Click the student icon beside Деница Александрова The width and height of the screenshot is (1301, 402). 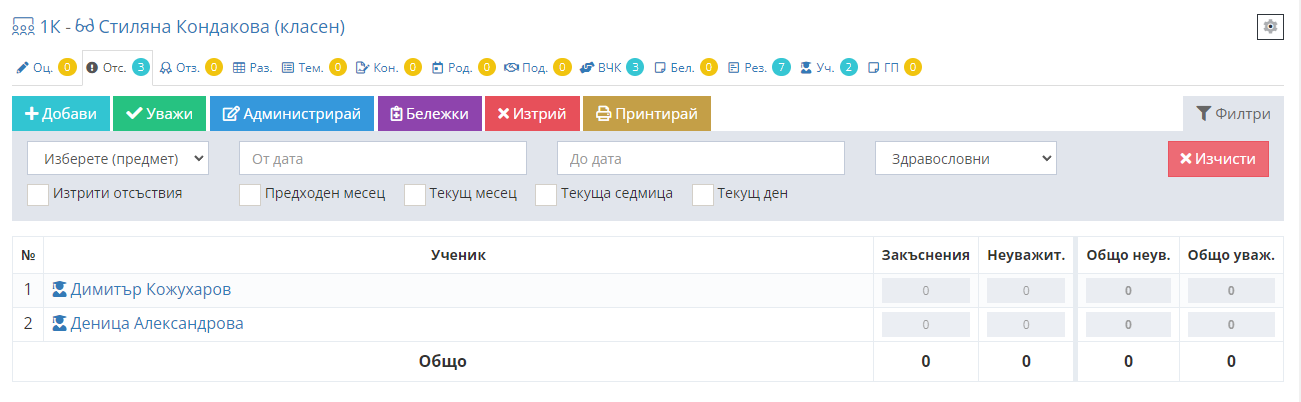coord(59,324)
